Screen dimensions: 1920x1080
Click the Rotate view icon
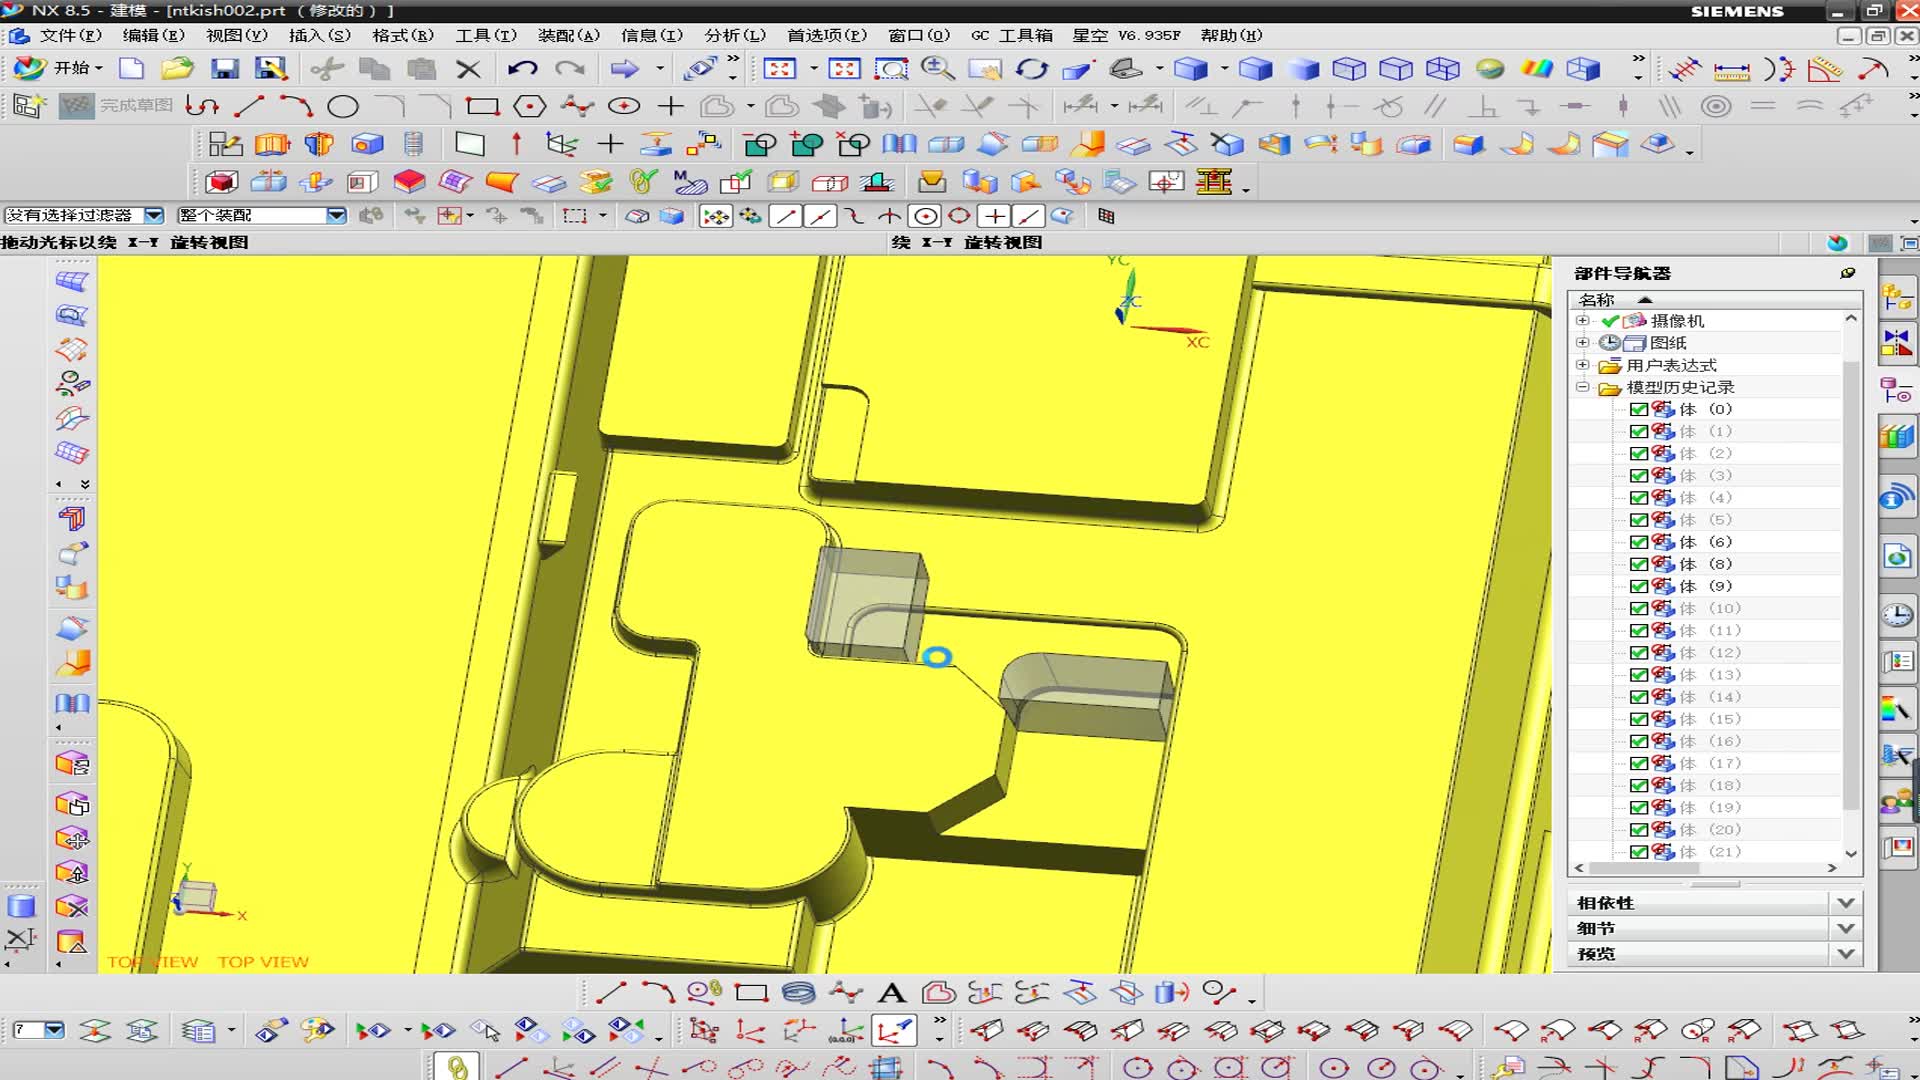tap(1031, 68)
